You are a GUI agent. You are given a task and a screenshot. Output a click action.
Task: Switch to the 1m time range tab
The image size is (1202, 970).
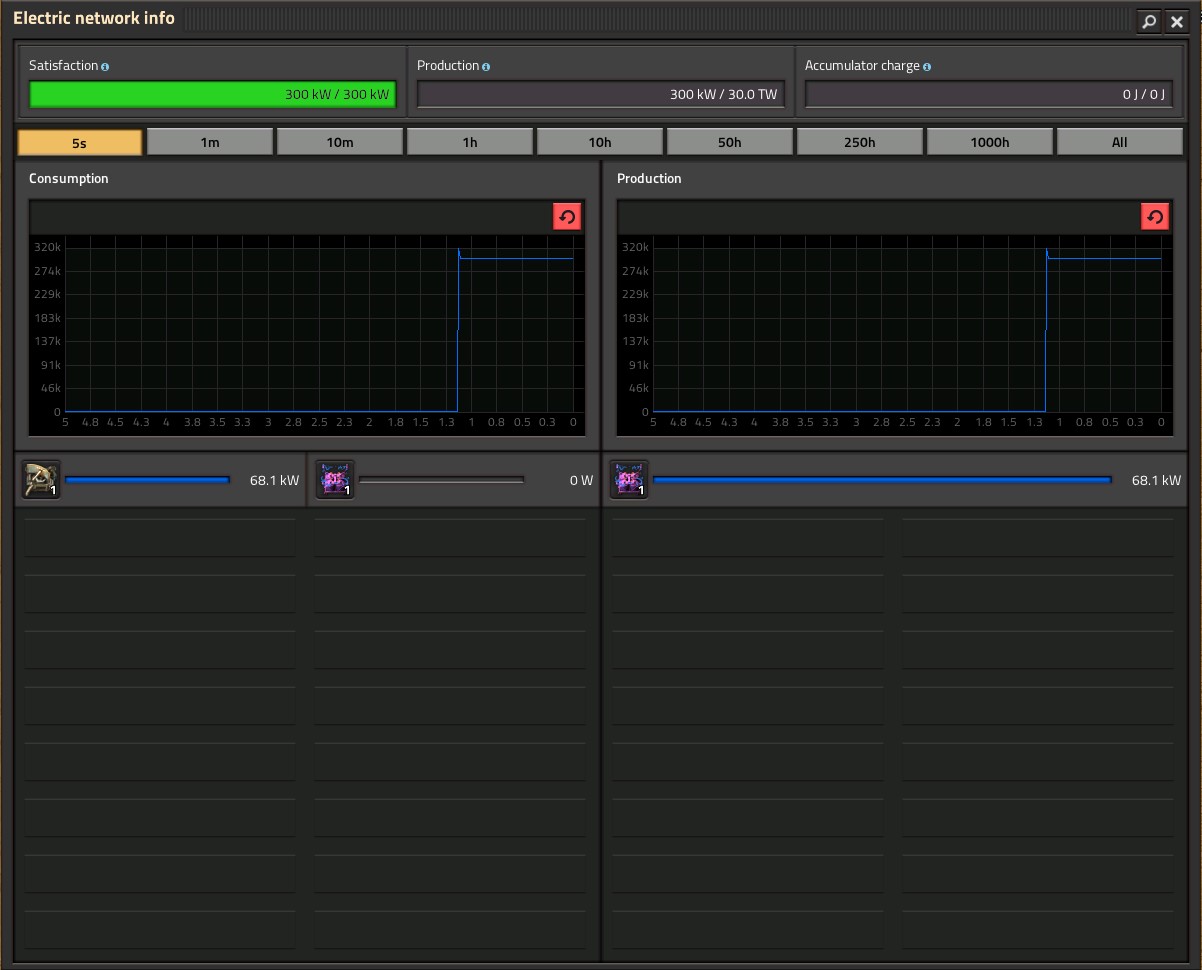210,142
